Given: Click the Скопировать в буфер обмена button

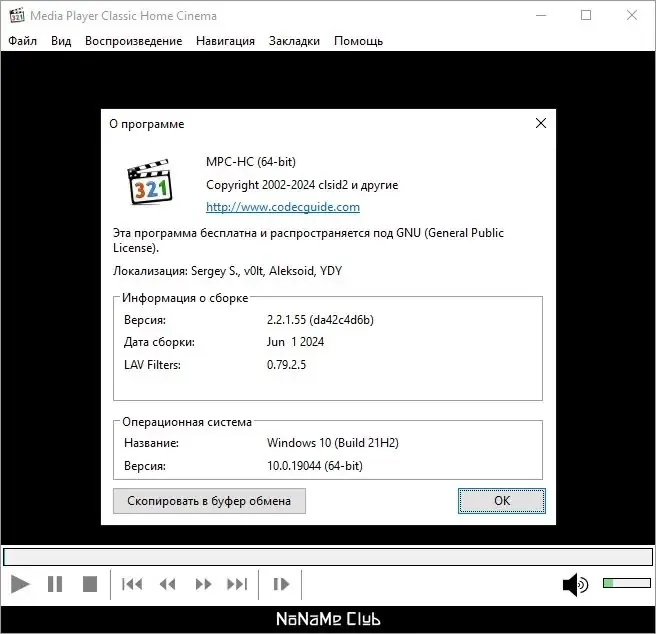Looking at the screenshot, I should tap(209, 501).
